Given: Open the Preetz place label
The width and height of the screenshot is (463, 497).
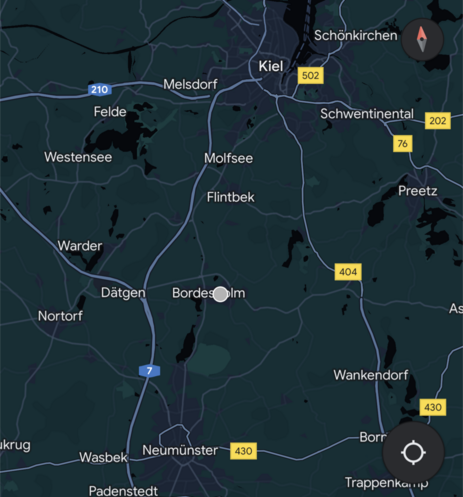Looking at the screenshot, I should coord(418,191).
